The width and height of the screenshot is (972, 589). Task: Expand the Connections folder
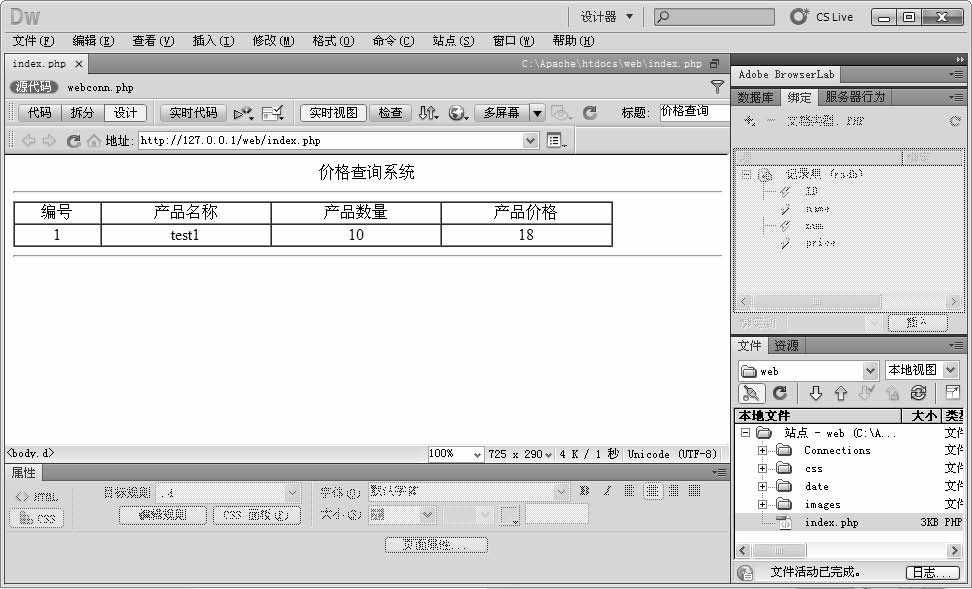click(x=762, y=451)
